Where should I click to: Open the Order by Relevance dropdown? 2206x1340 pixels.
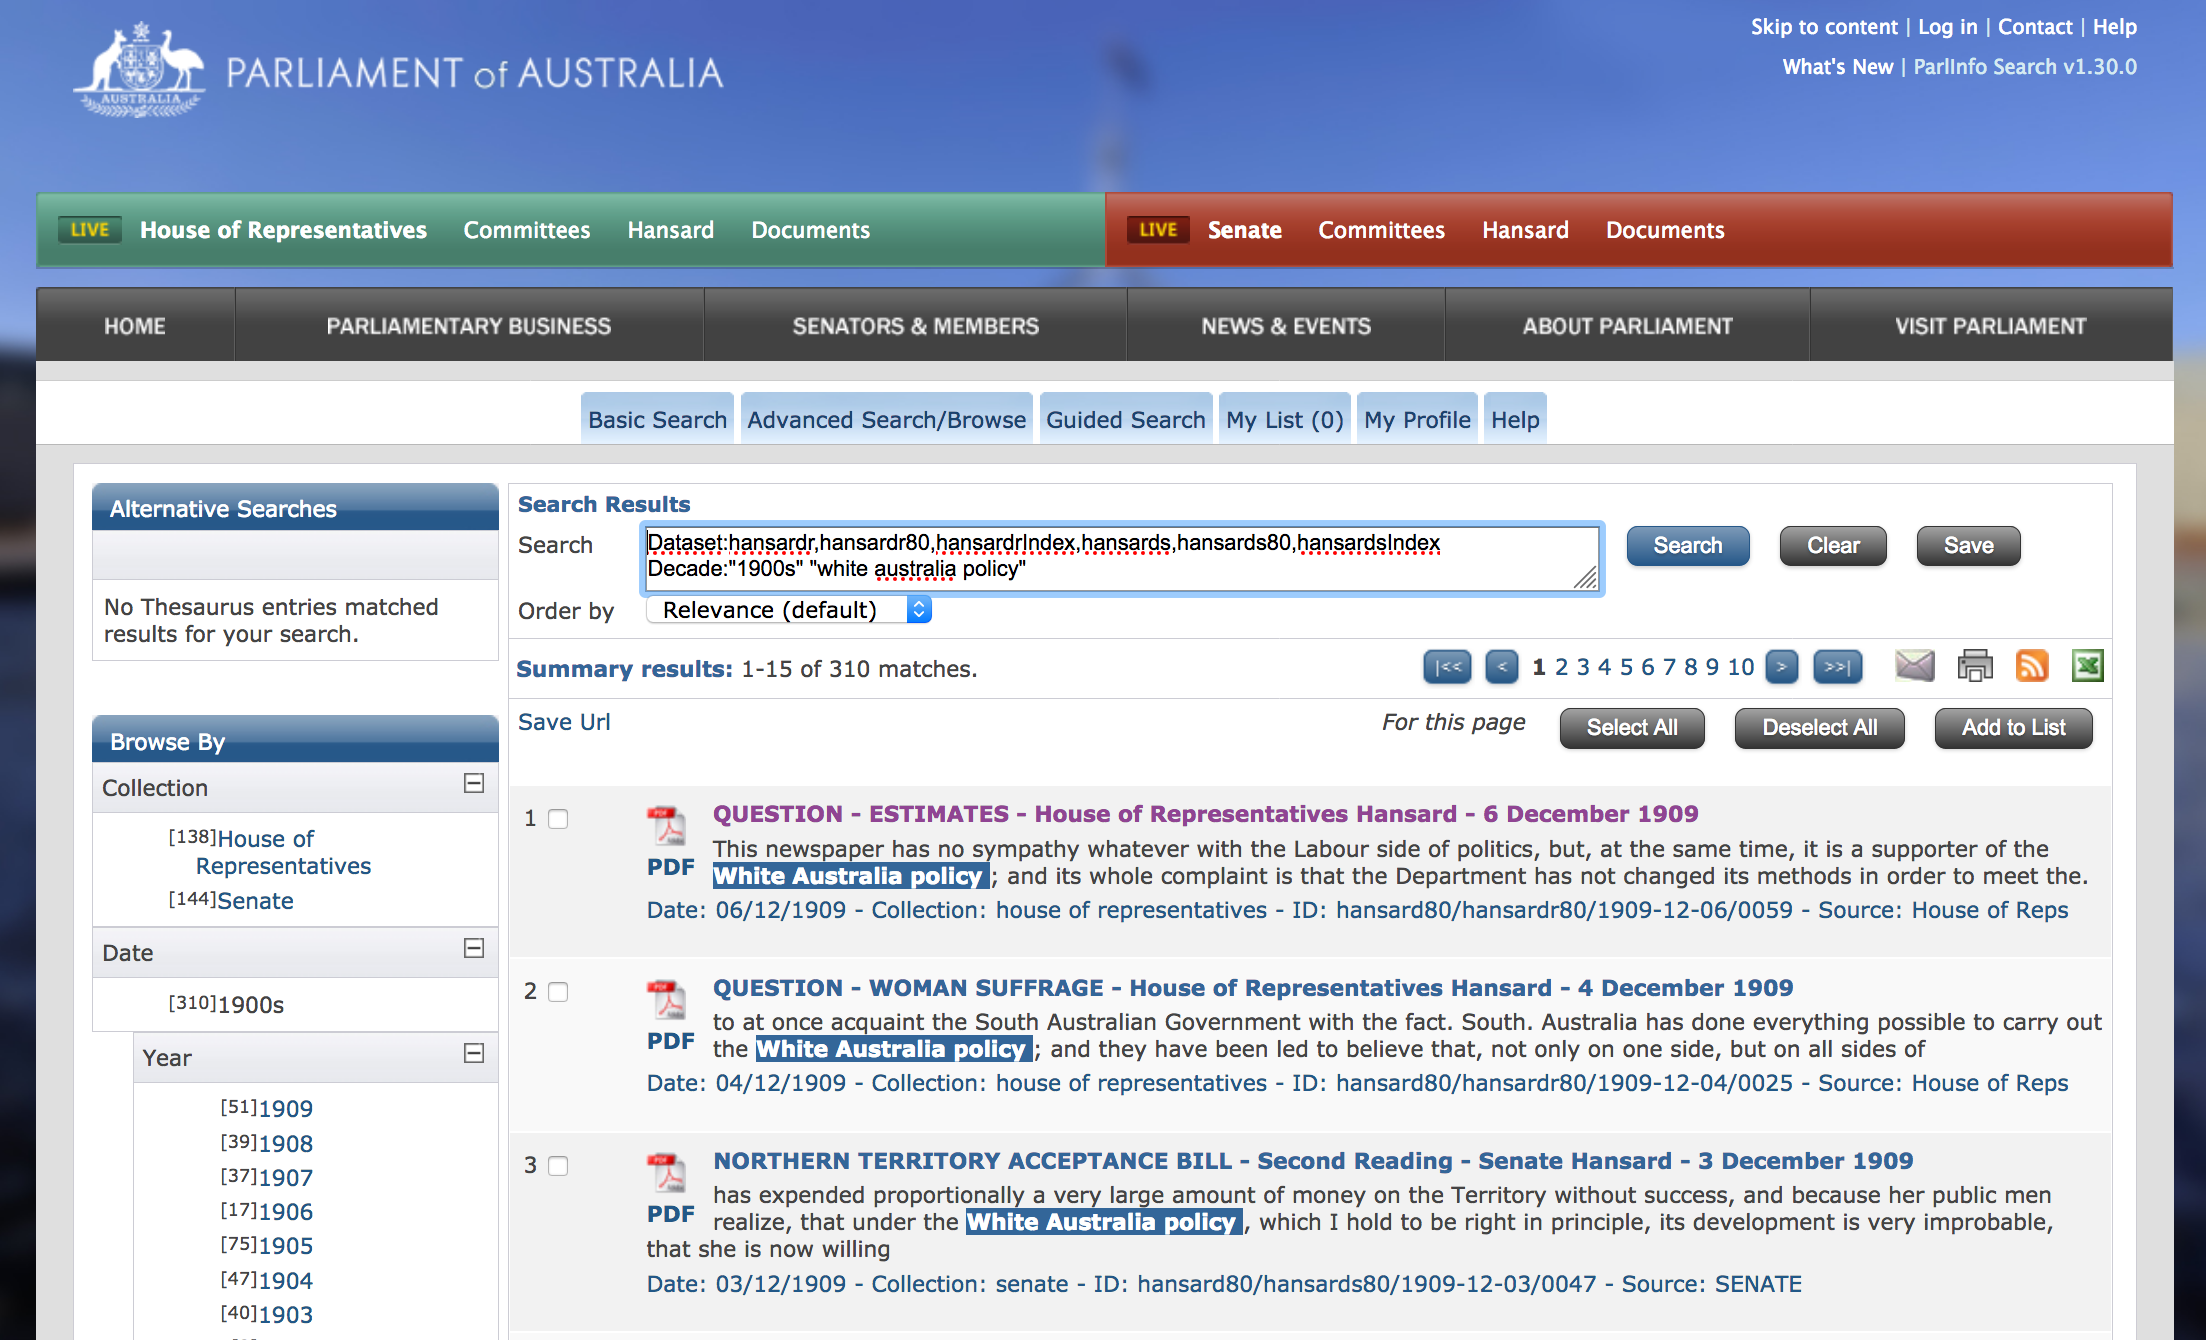pyautogui.click(x=788, y=610)
